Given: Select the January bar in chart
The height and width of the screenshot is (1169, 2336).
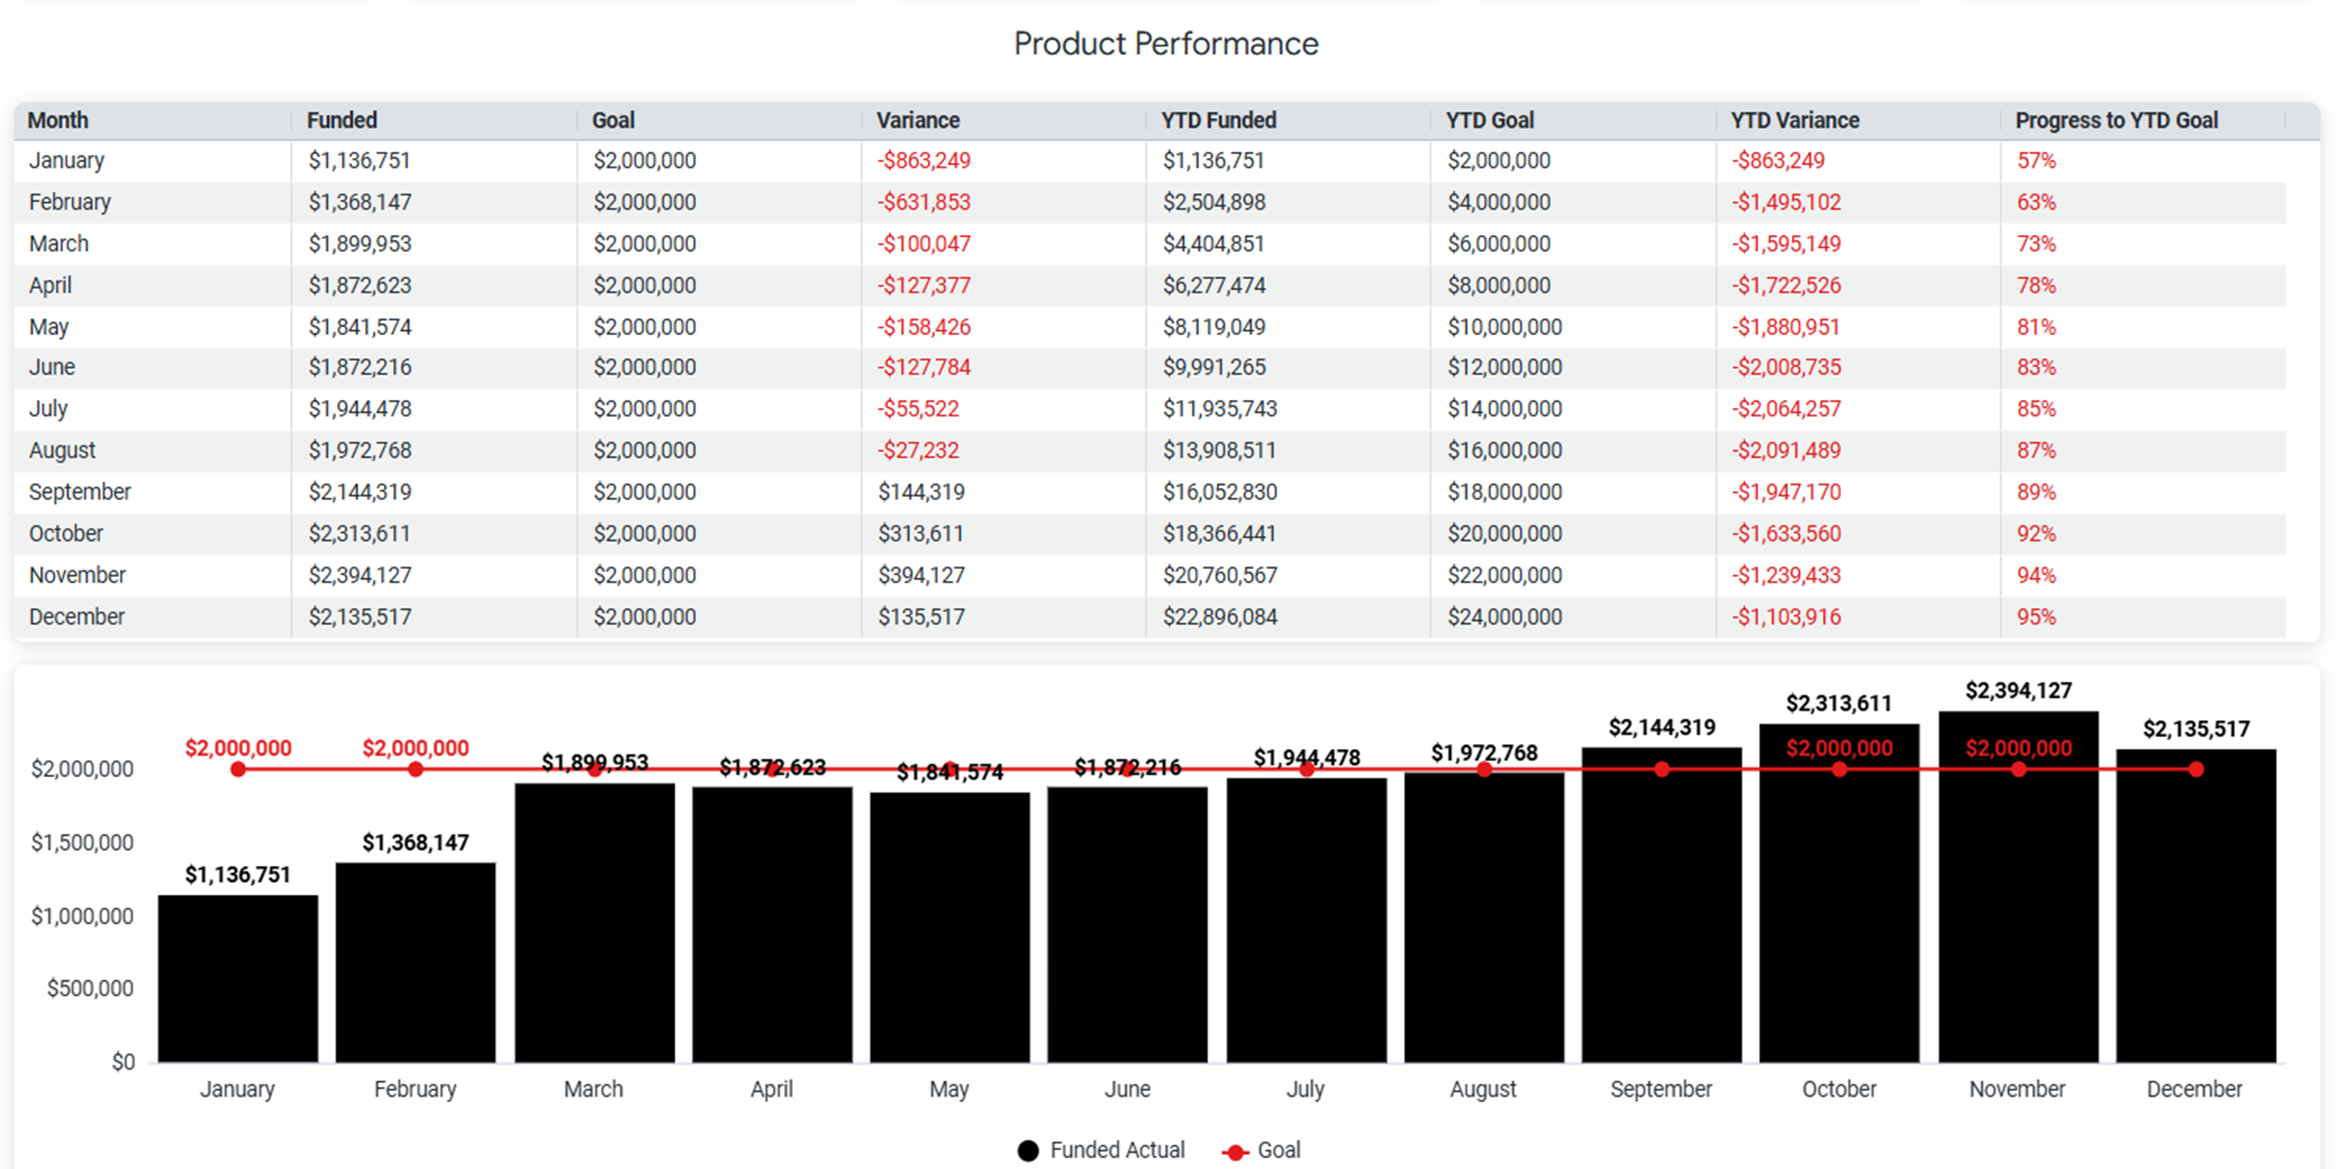Looking at the screenshot, I should pos(238,978).
